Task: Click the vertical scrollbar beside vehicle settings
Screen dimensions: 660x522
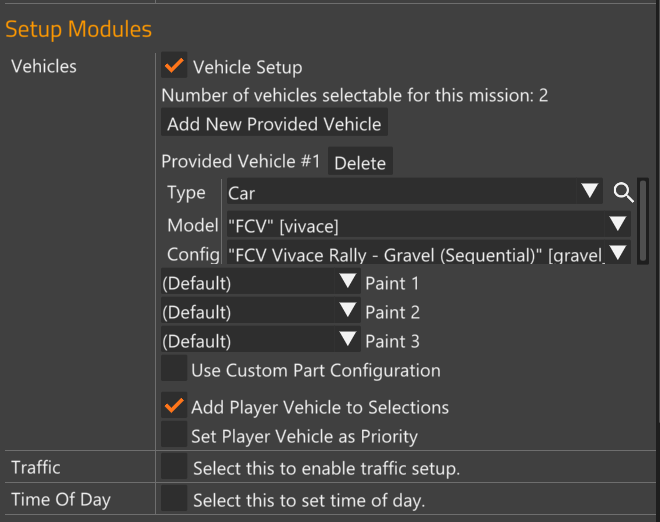Action: [643, 220]
